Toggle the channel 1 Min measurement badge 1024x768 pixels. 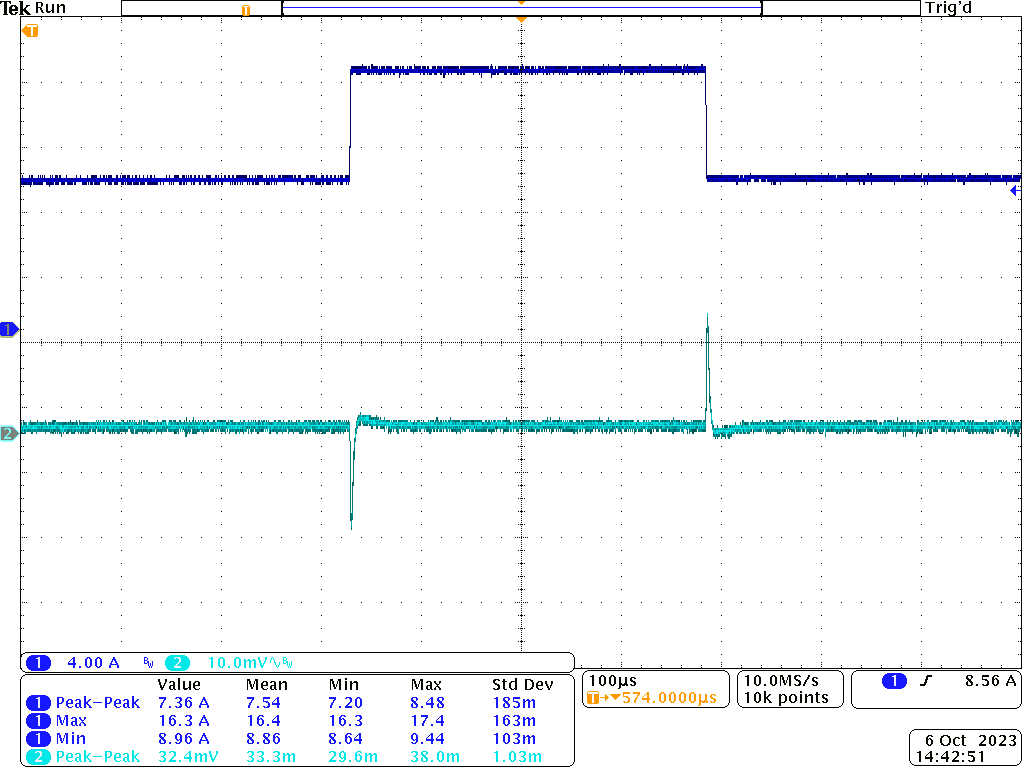38,739
